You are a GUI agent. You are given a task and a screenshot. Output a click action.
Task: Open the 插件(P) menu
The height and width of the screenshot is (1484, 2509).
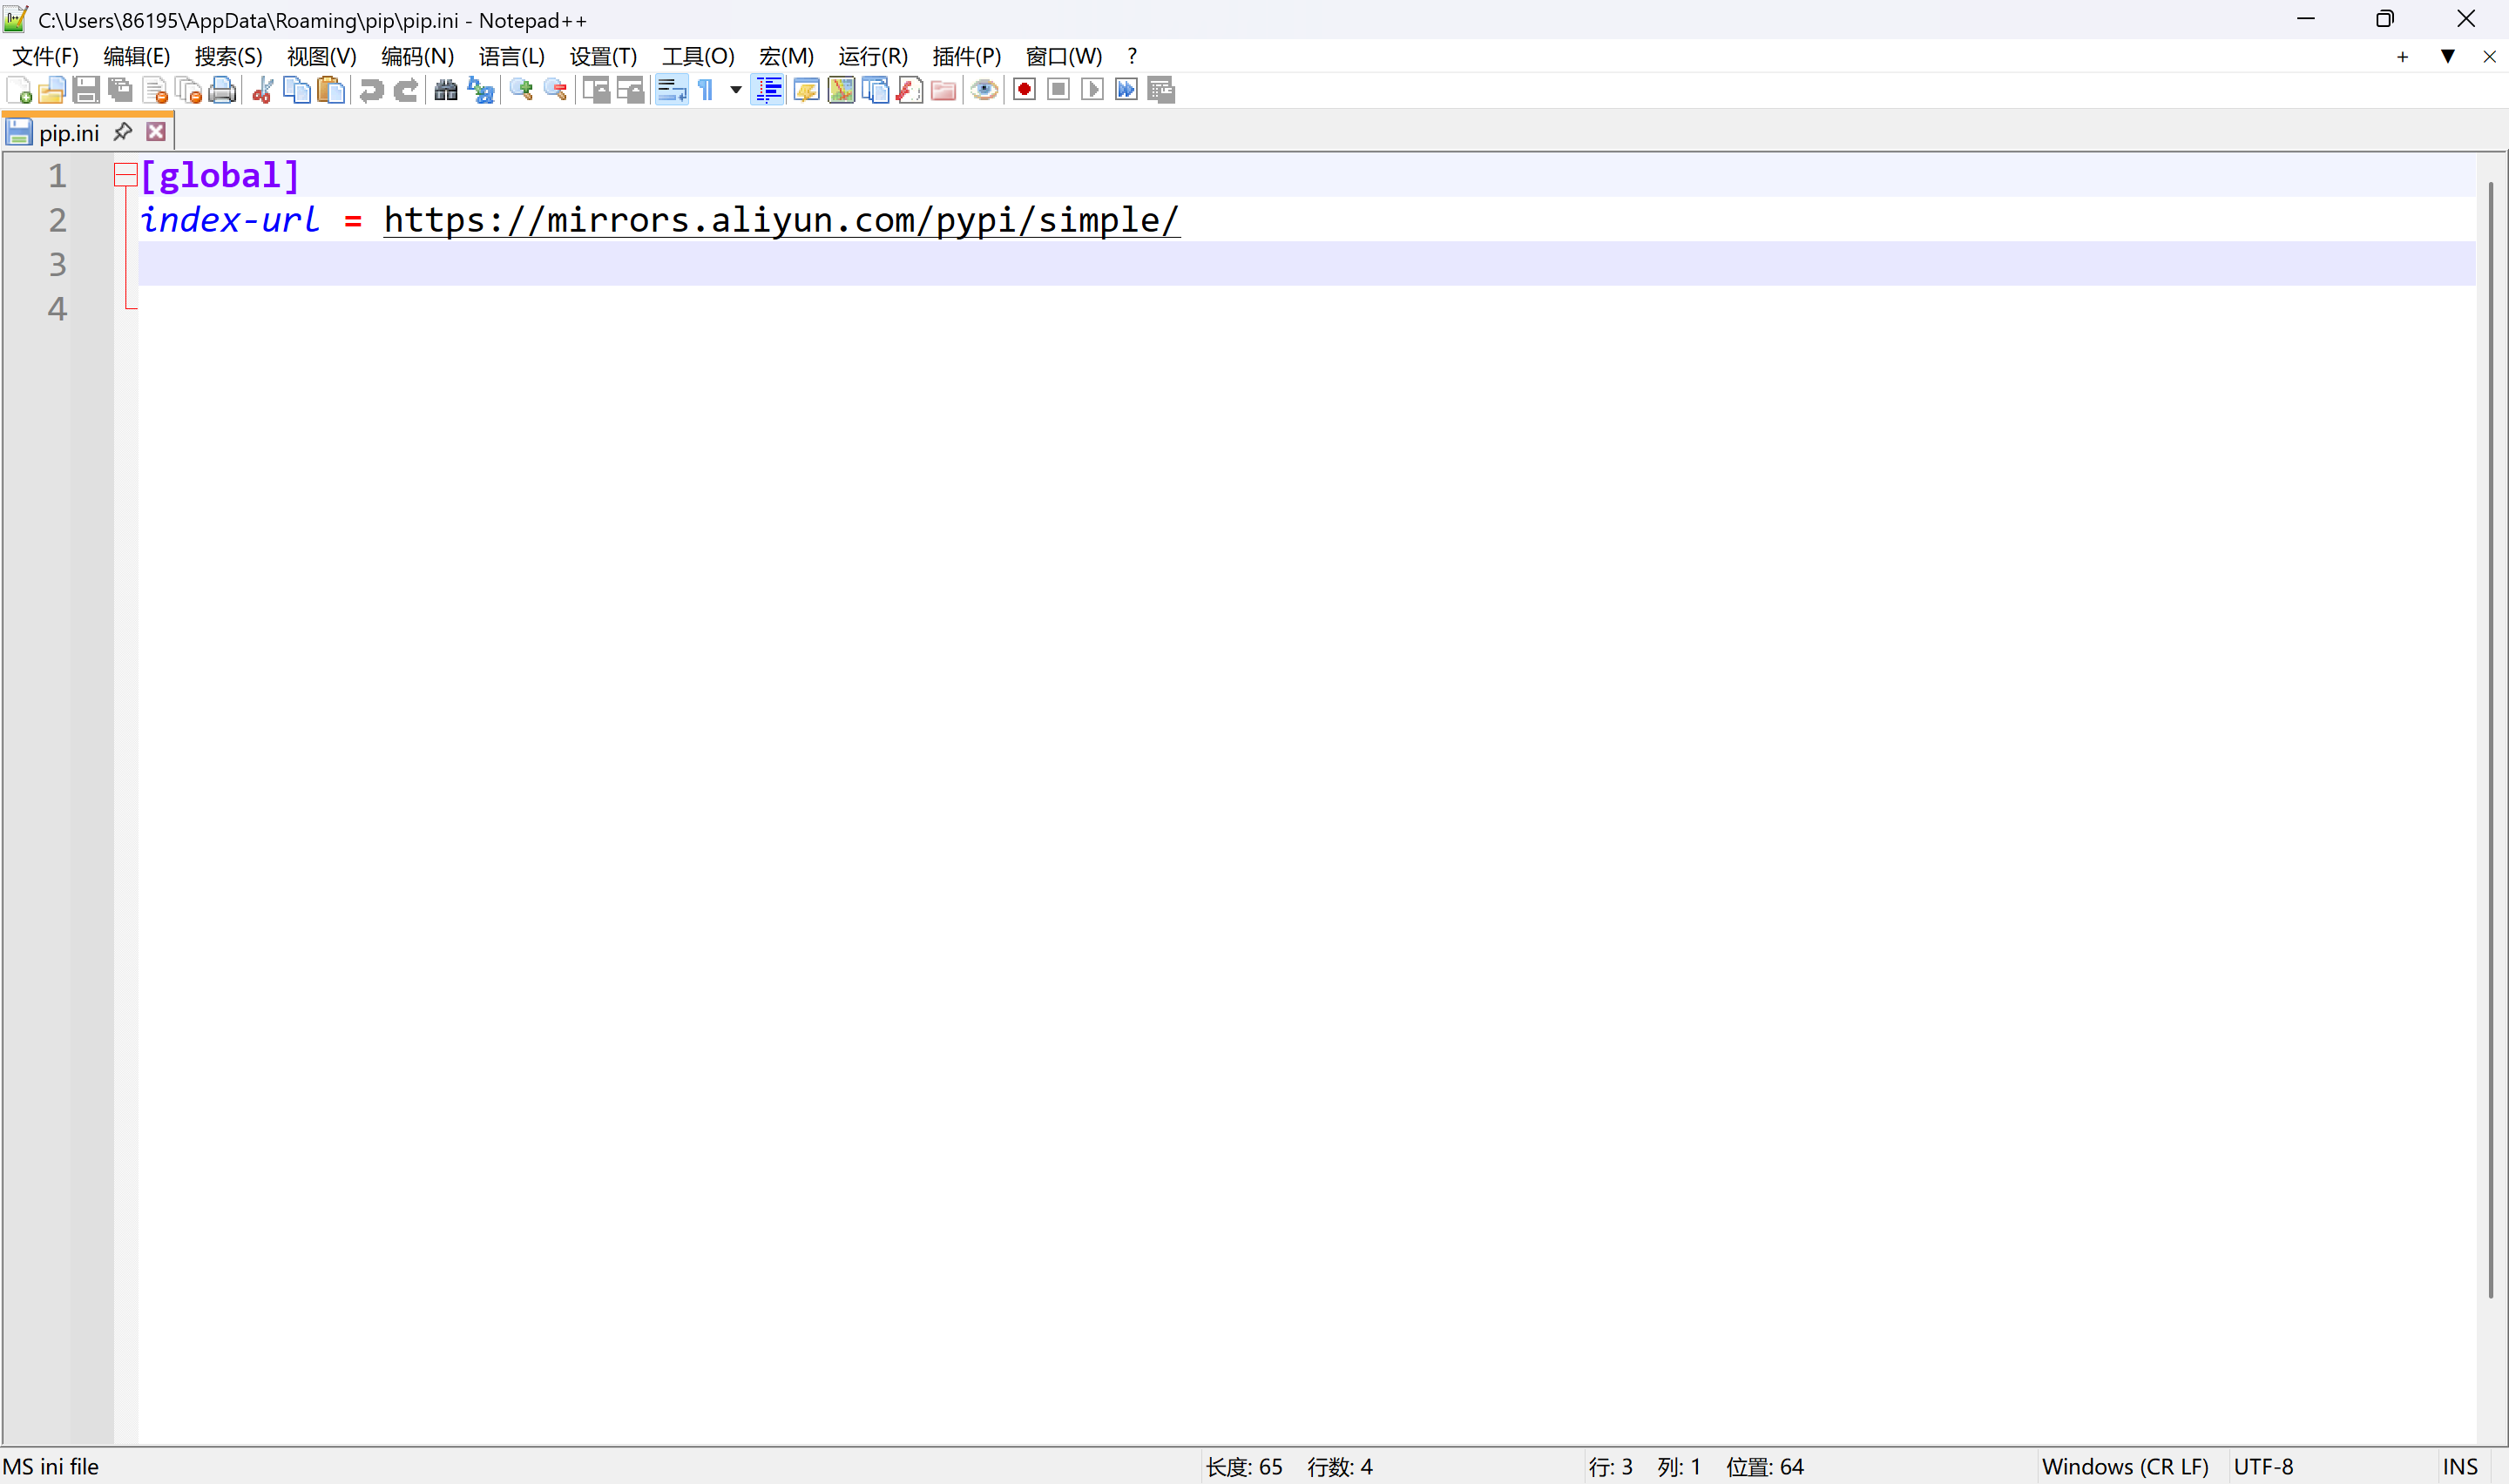click(966, 57)
